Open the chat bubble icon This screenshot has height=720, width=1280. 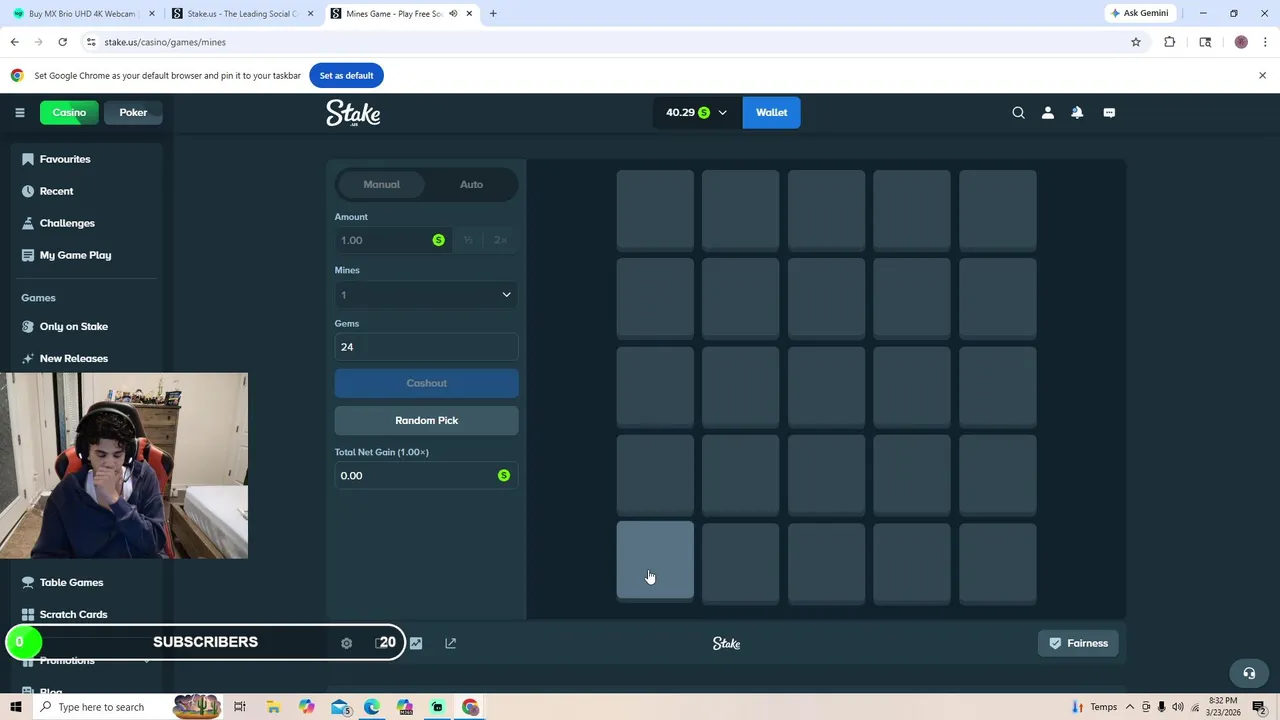click(x=1109, y=113)
